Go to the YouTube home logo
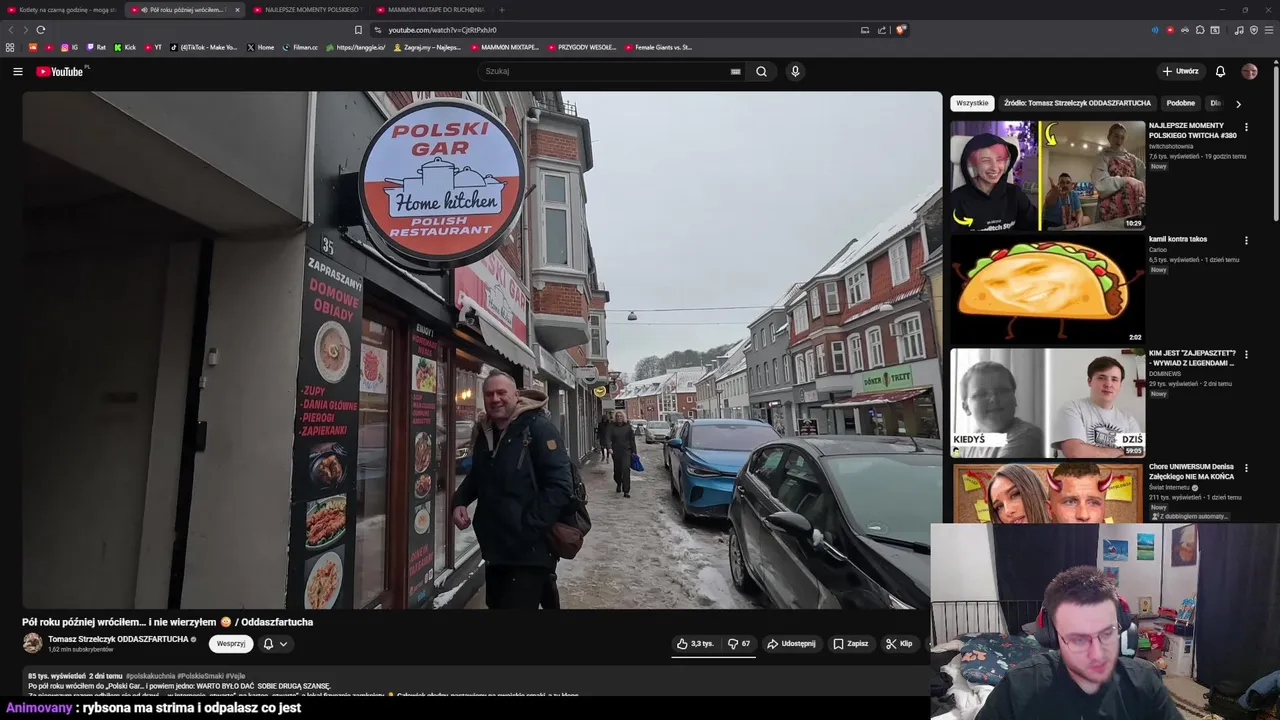Image resolution: width=1280 pixels, height=720 pixels. click(61, 71)
